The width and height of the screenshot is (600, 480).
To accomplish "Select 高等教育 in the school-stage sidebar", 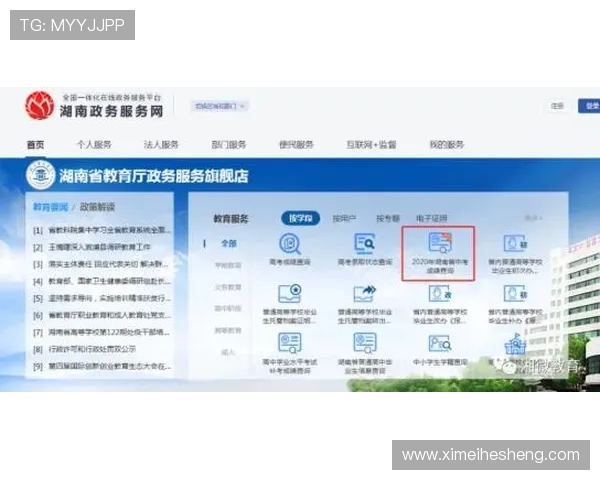I will 228,330.
